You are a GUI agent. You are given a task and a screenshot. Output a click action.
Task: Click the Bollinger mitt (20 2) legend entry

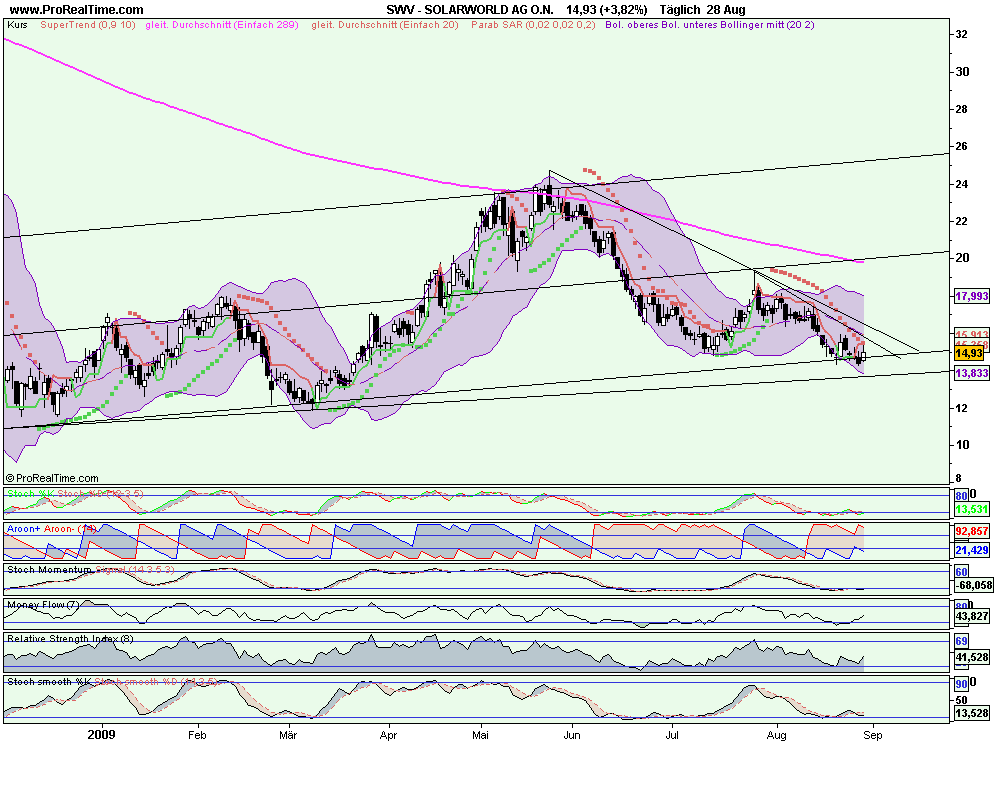[x=767, y=25]
